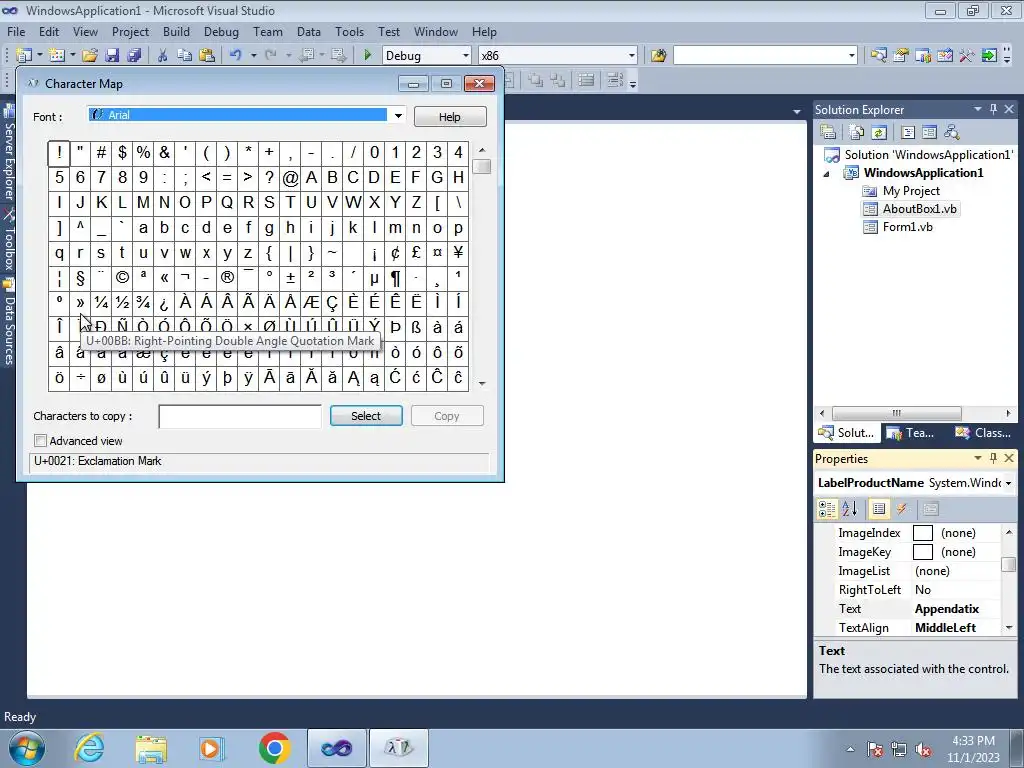Click the Paste clipboard icon
Viewport: 1024px width, 768px height.
207,56
